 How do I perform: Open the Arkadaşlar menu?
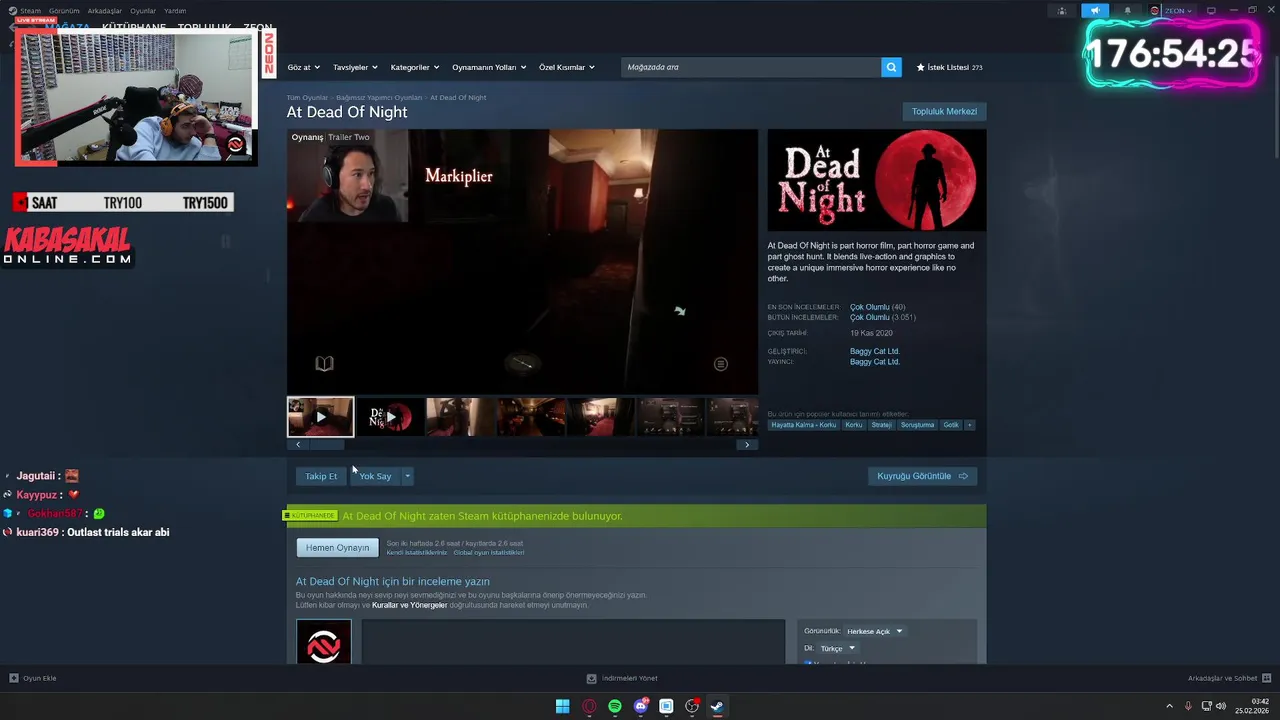point(105,11)
